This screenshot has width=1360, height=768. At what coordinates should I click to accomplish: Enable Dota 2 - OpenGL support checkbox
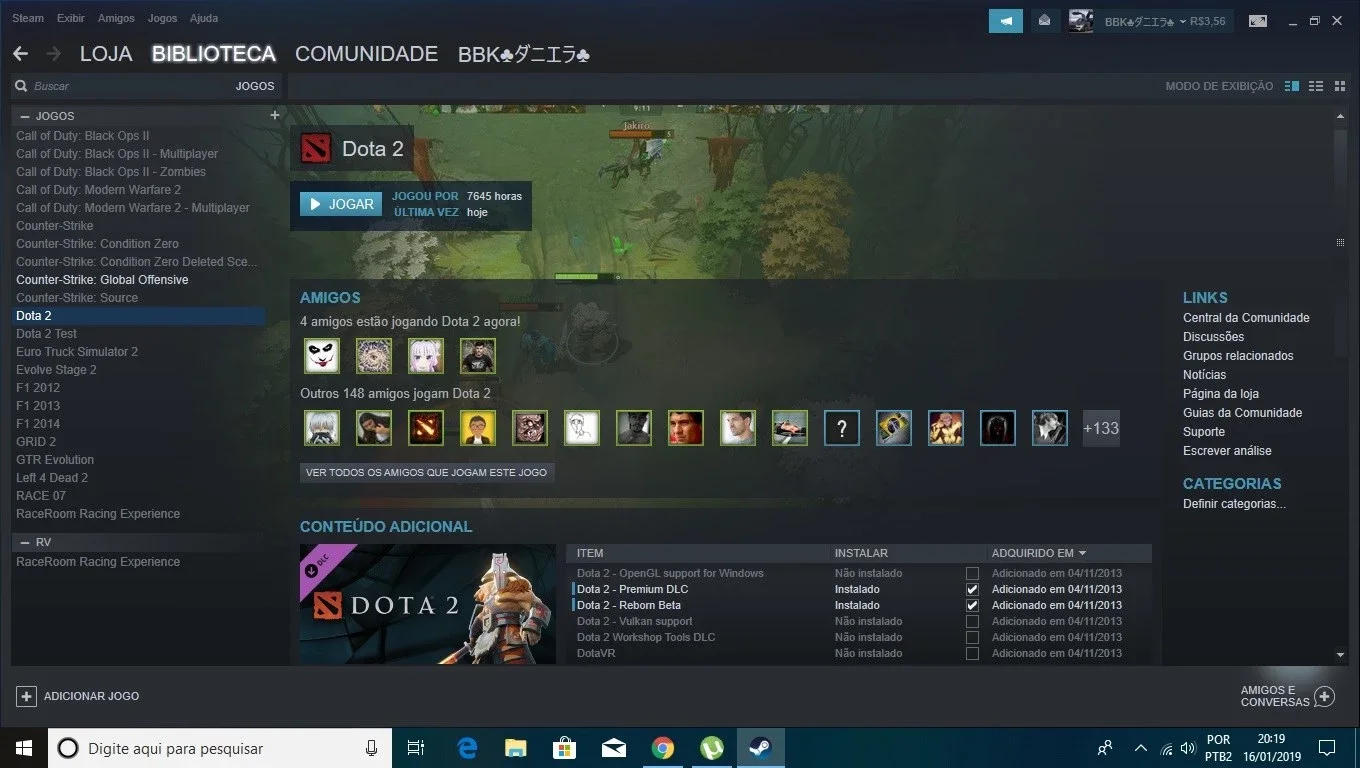coord(972,574)
